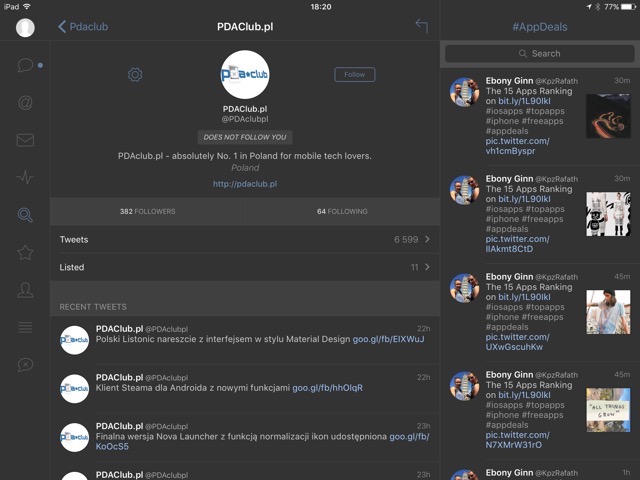Tap the reply arrow icon in header

[422, 26]
